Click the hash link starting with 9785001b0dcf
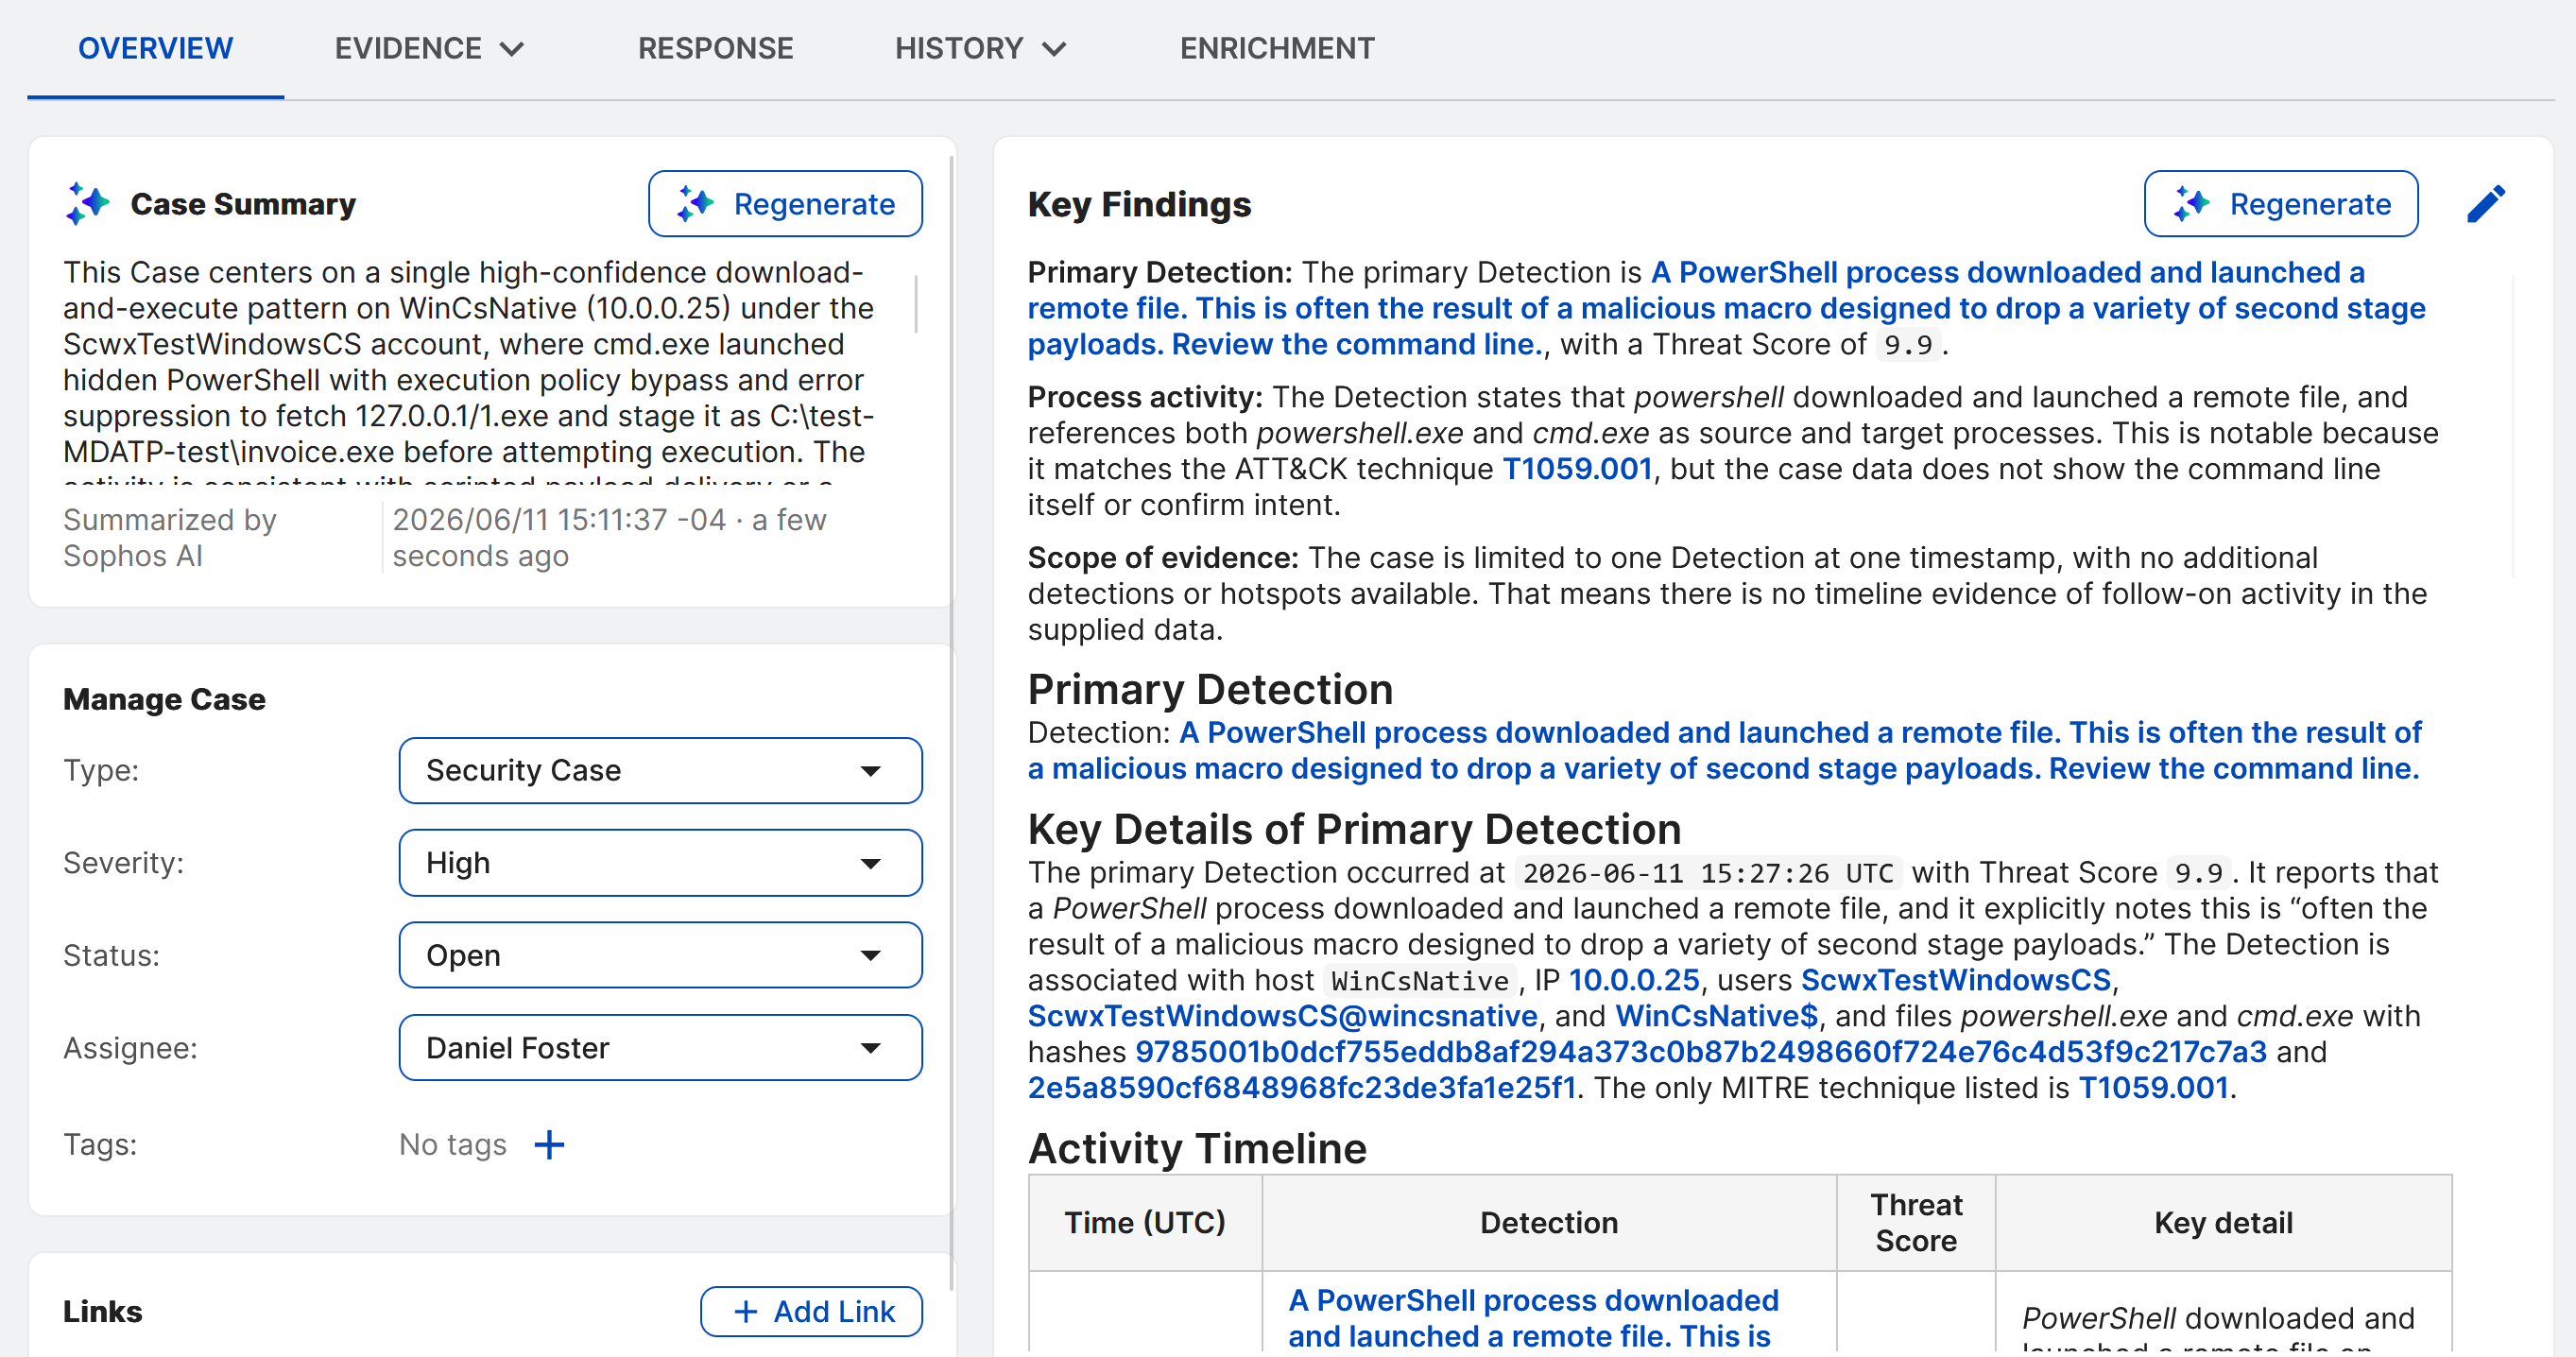The height and width of the screenshot is (1357, 2576). (x=1700, y=1051)
